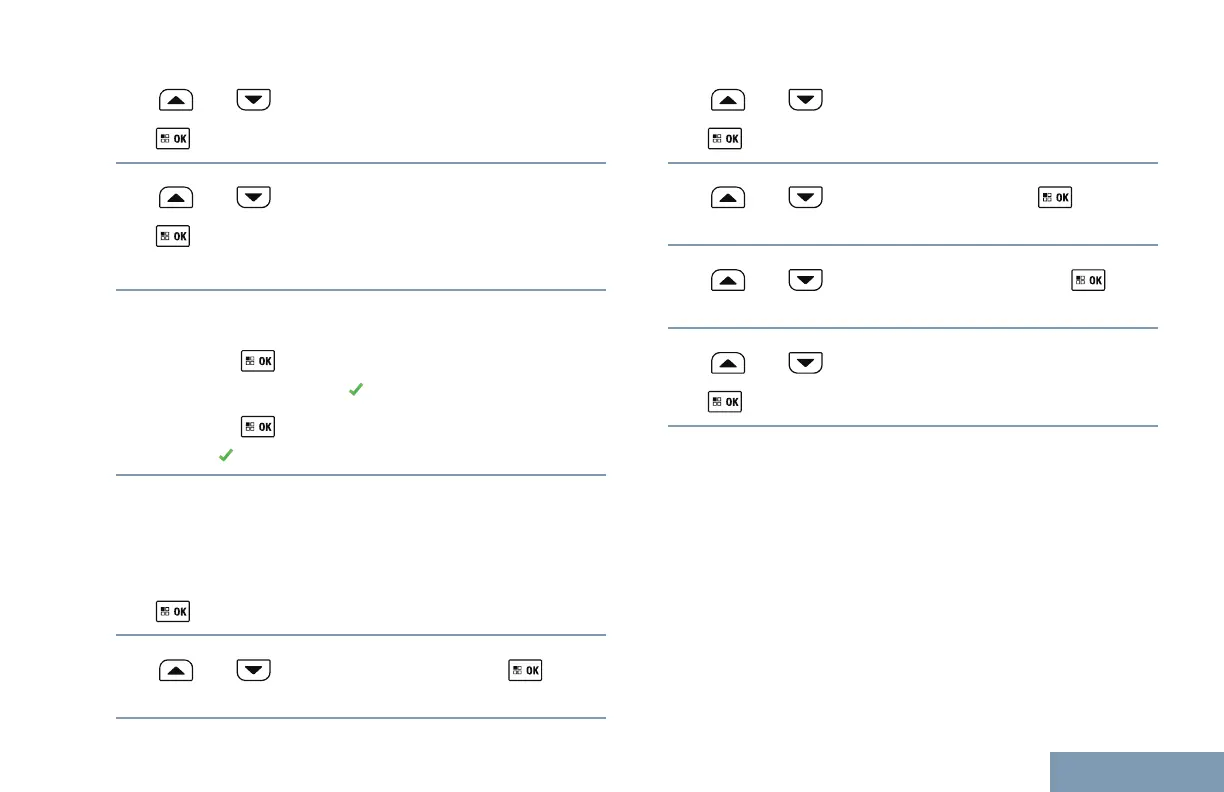Click the lone OK key above the left column's last step
Image resolution: width=1224 pixels, height=792 pixels.
coord(173,611)
